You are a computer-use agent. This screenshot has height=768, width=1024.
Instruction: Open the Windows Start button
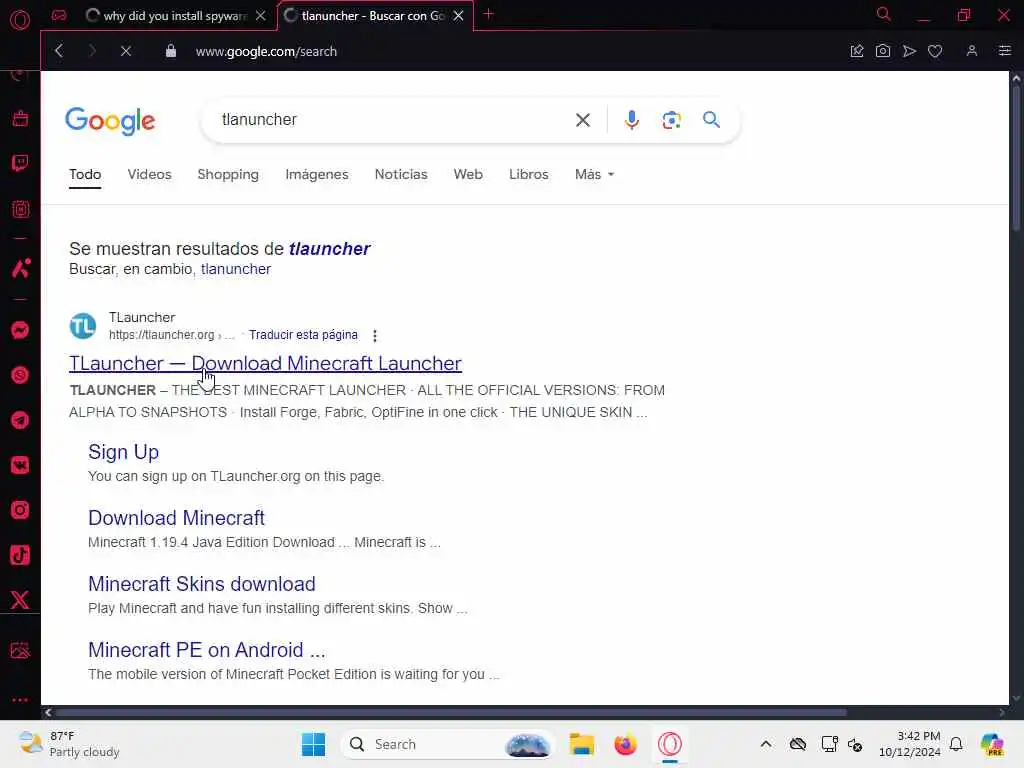click(313, 744)
